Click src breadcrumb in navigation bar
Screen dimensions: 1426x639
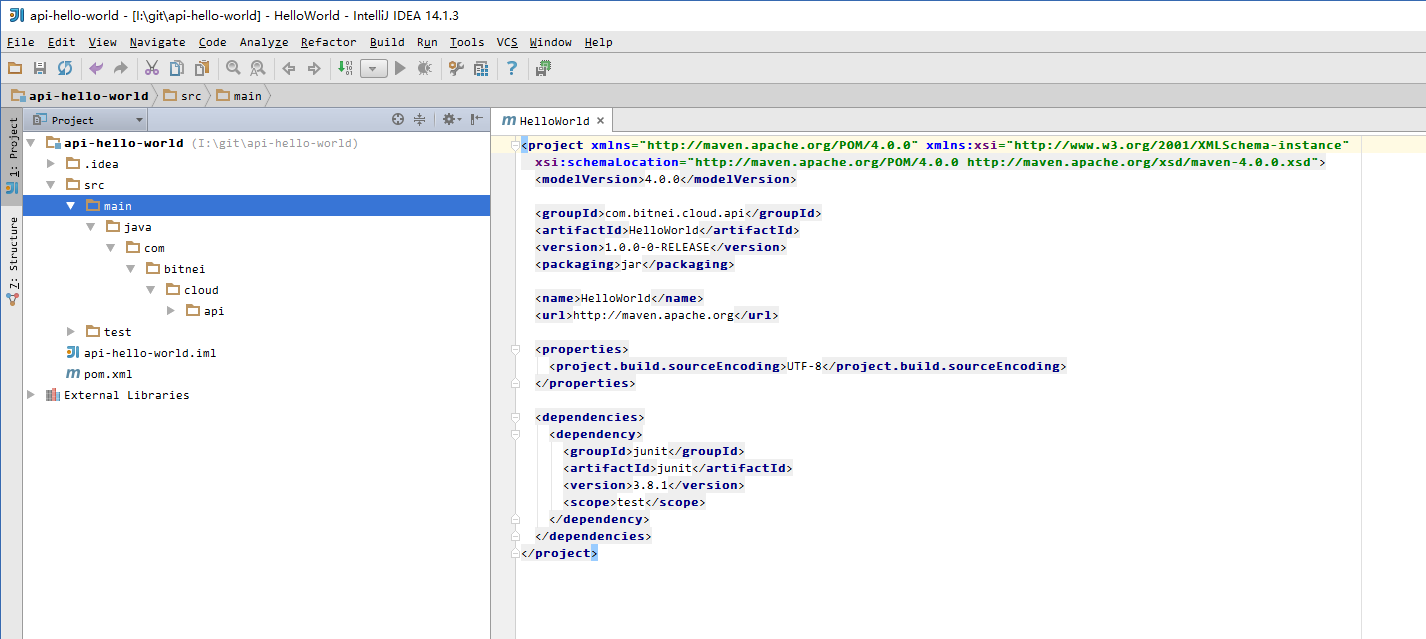coord(182,96)
